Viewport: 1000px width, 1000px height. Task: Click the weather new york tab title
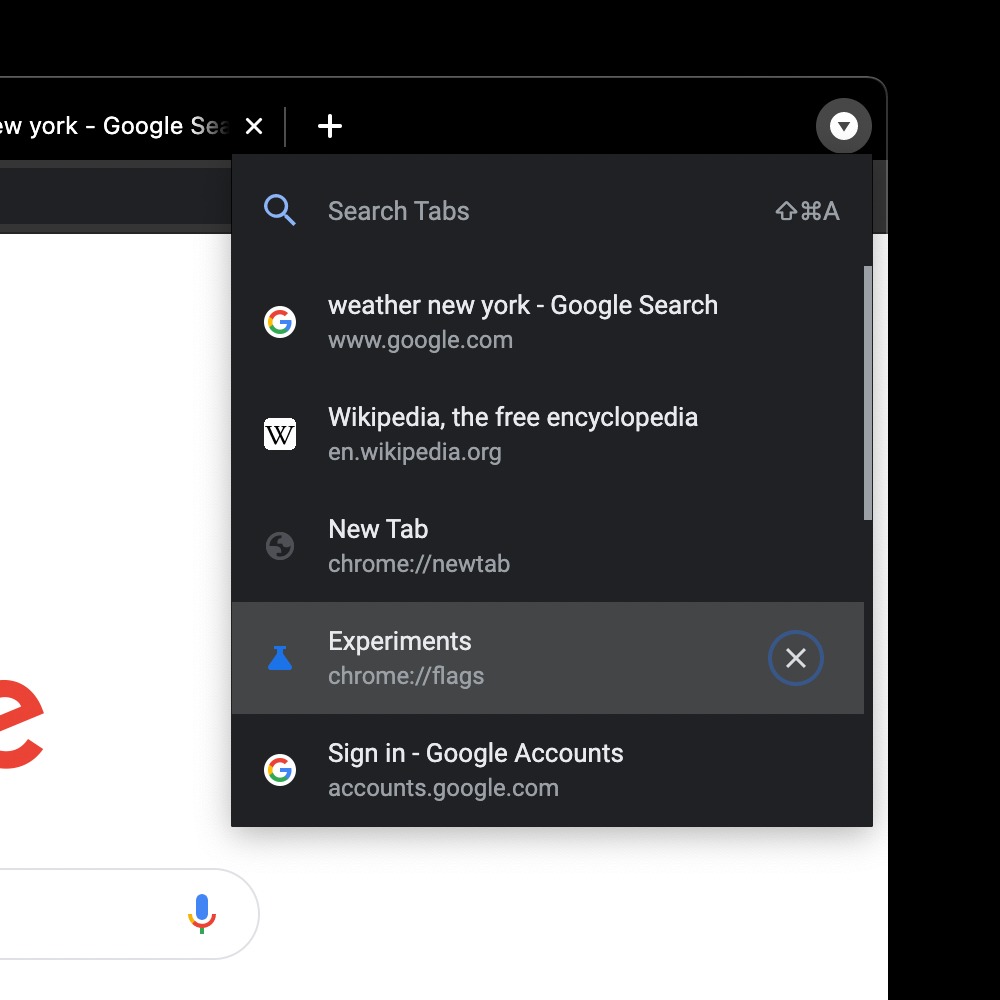click(110, 126)
